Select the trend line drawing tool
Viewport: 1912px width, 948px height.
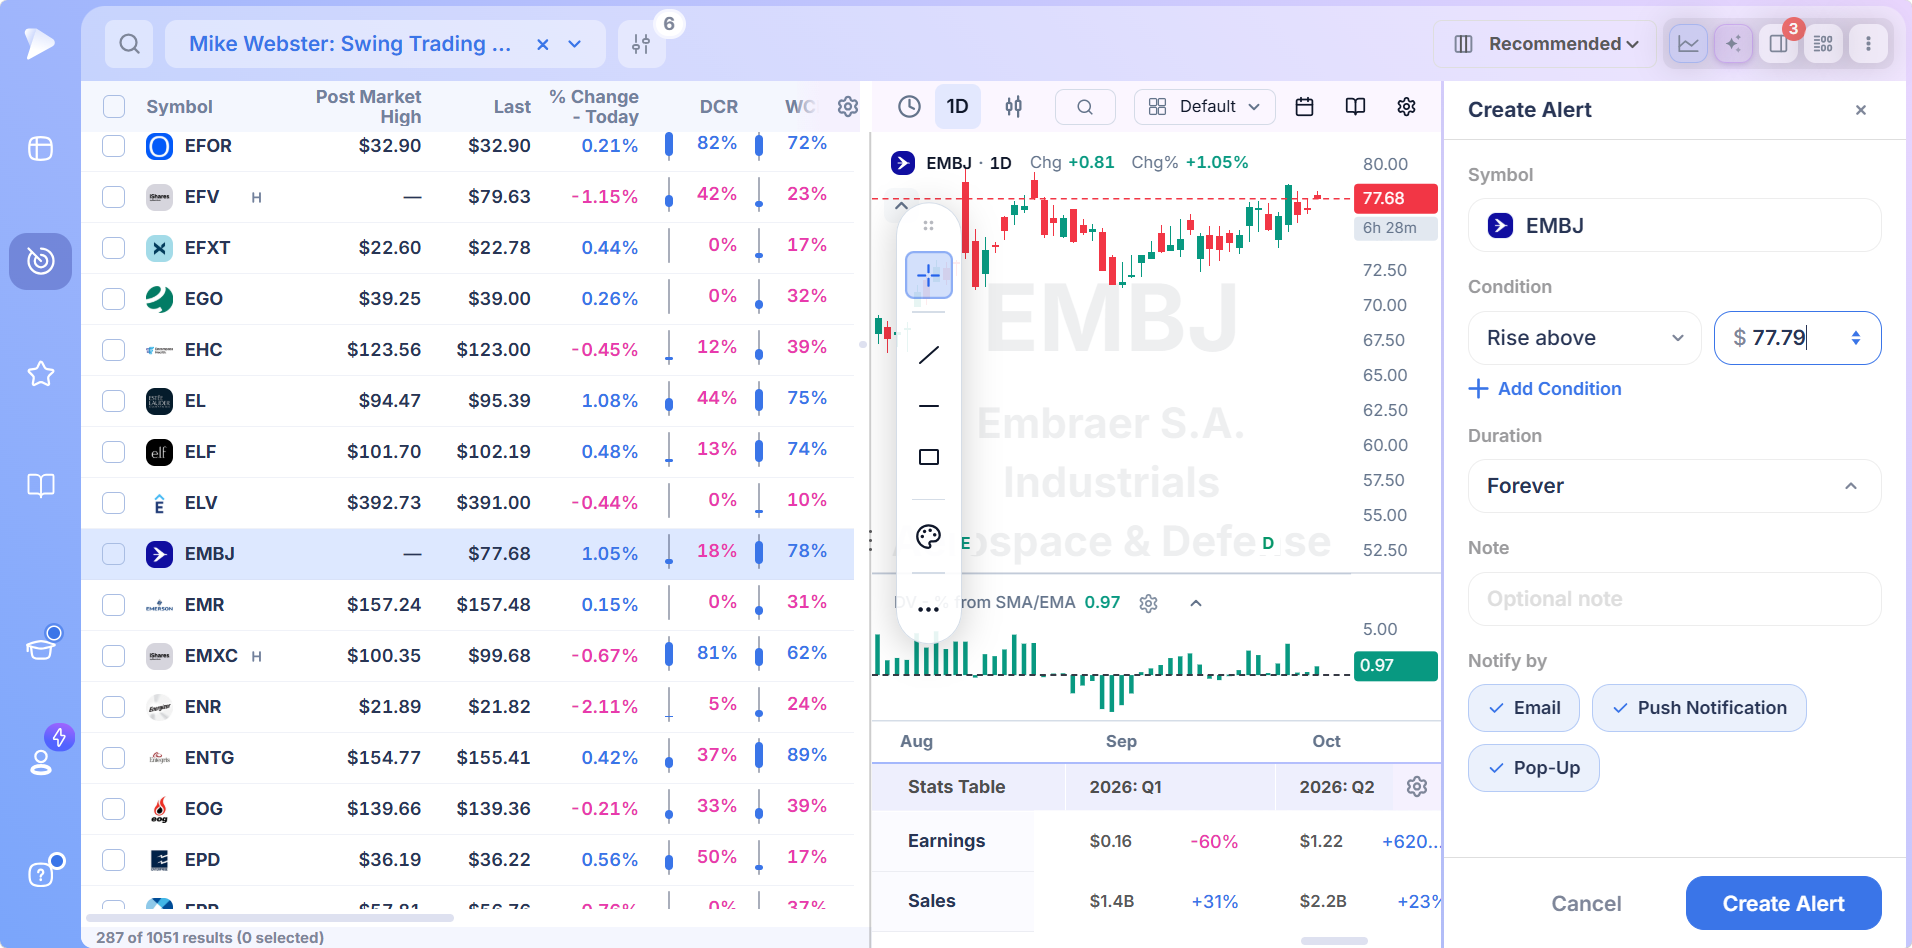coord(929,354)
